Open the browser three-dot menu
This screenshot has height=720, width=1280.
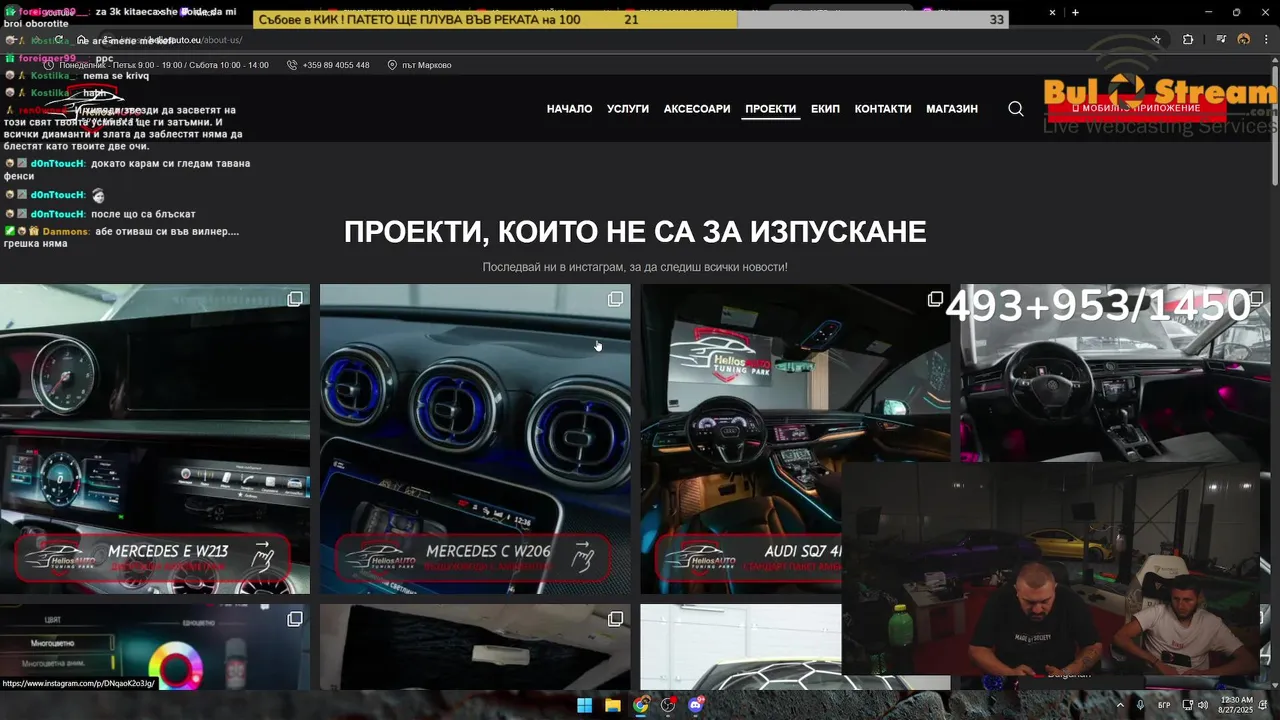[1265, 40]
